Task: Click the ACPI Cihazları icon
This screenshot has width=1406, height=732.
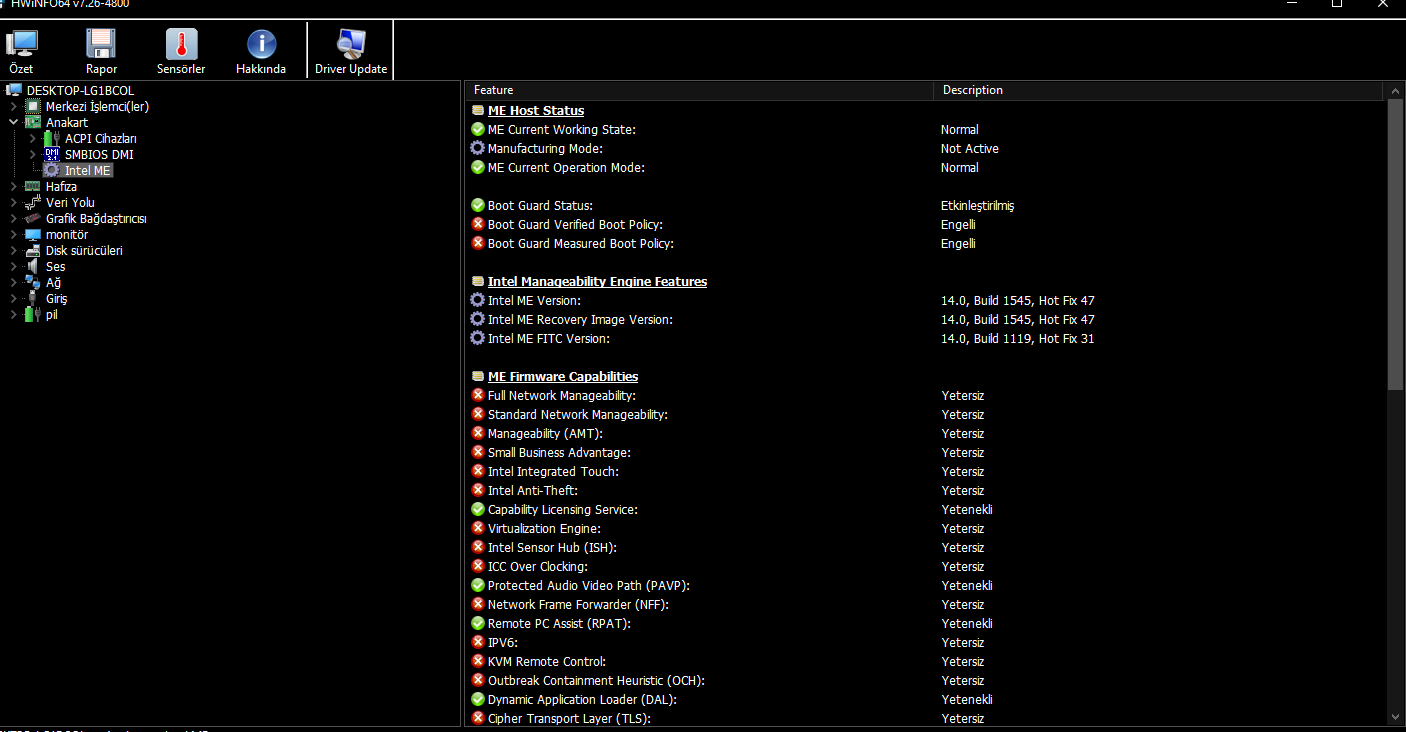Action: coord(52,139)
